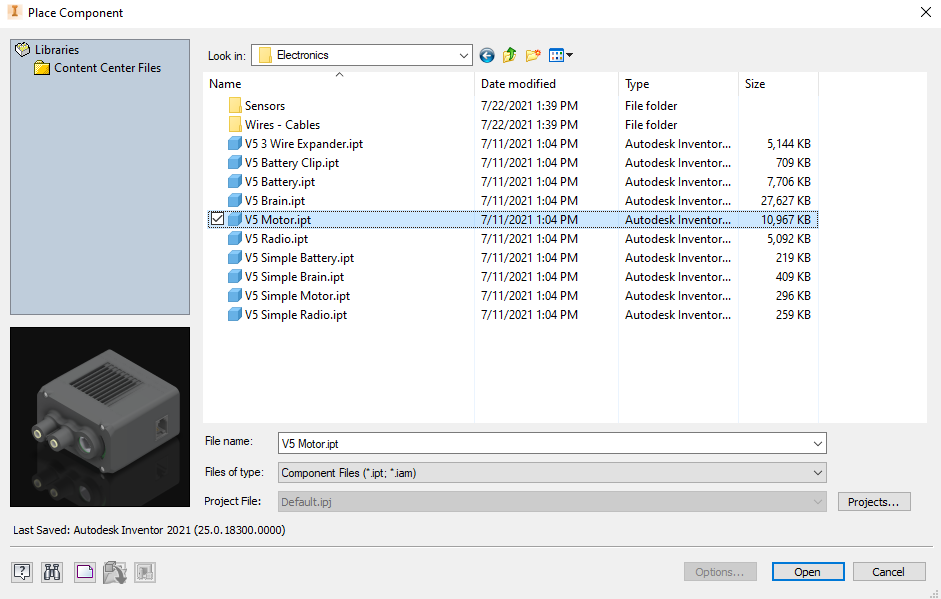The width and height of the screenshot is (941, 599).
Task: Click the V5 Battery Clip part icon
Action: click(x=235, y=163)
